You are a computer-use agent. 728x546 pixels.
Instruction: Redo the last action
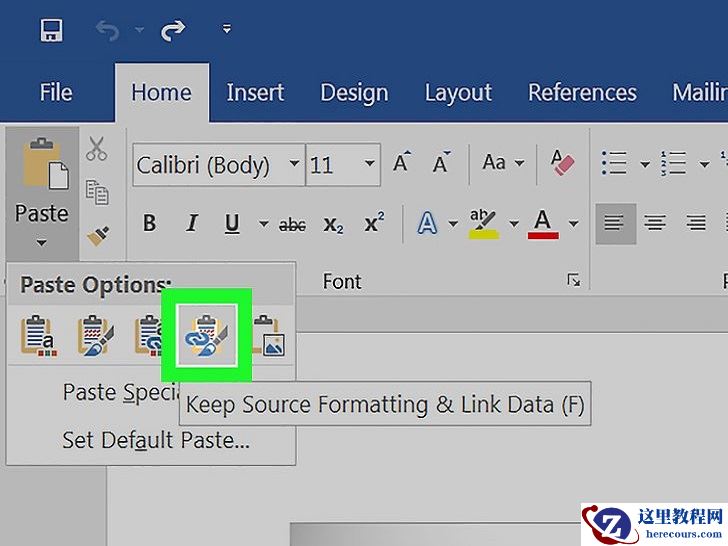click(x=173, y=31)
